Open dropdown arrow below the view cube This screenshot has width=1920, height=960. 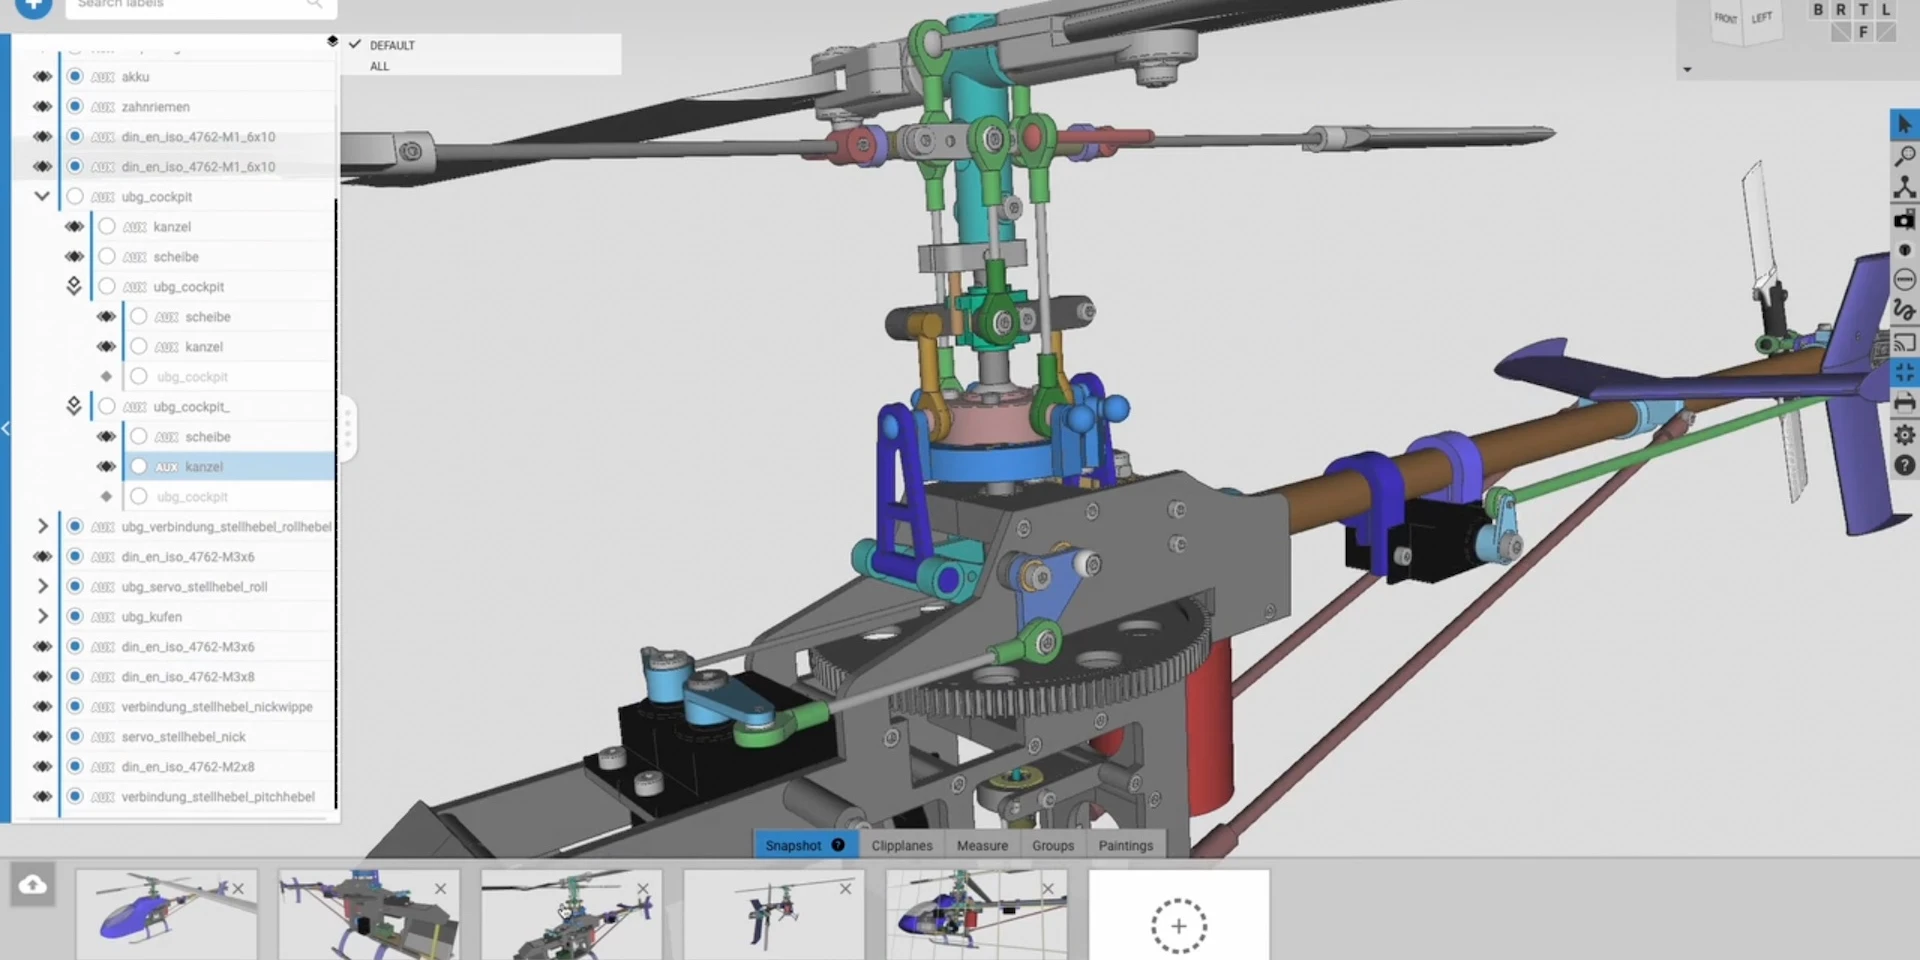point(1687,70)
